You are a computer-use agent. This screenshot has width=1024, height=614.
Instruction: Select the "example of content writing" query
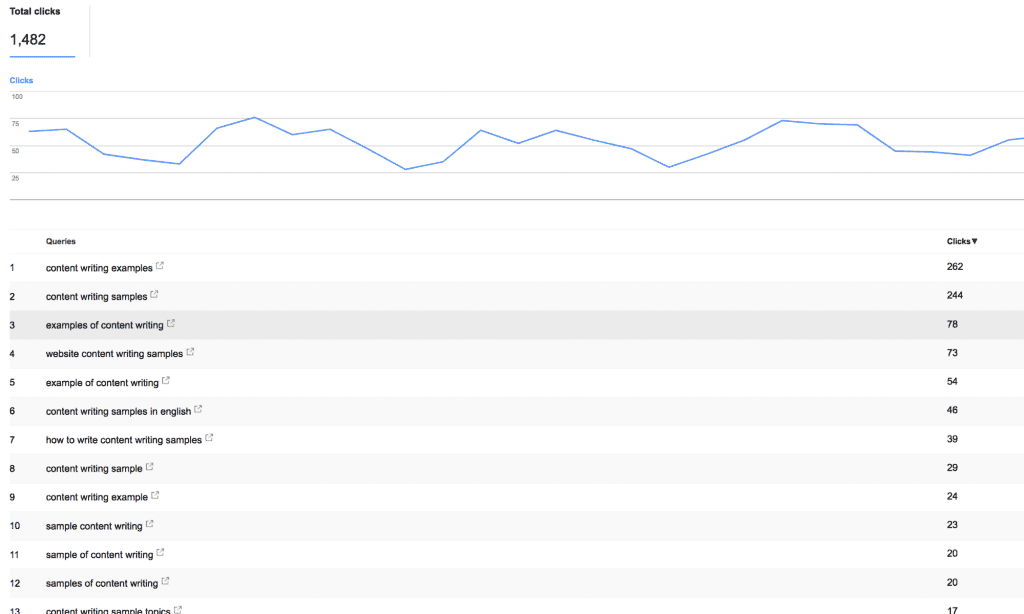(x=101, y=381)
